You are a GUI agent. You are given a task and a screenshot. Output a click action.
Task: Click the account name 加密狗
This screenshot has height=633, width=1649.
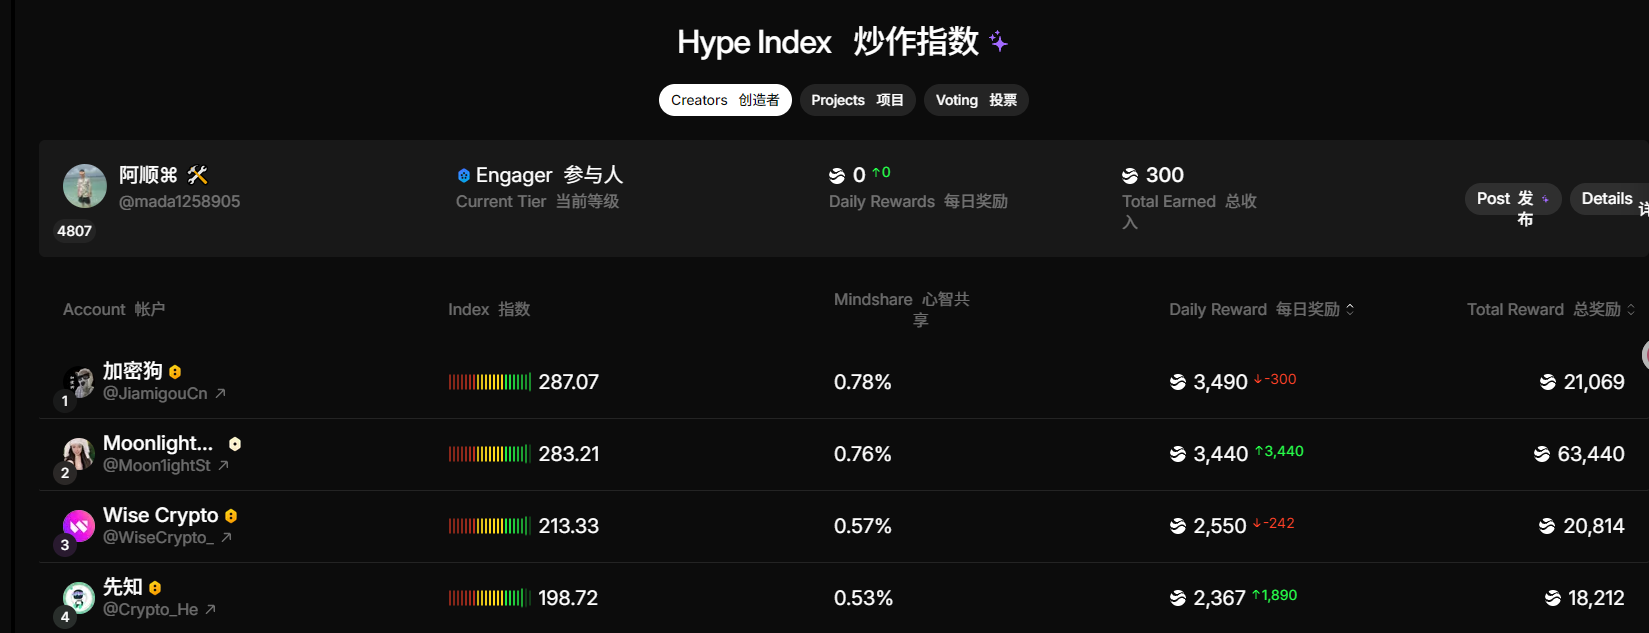pyautogui.click(x=133, y=371)
